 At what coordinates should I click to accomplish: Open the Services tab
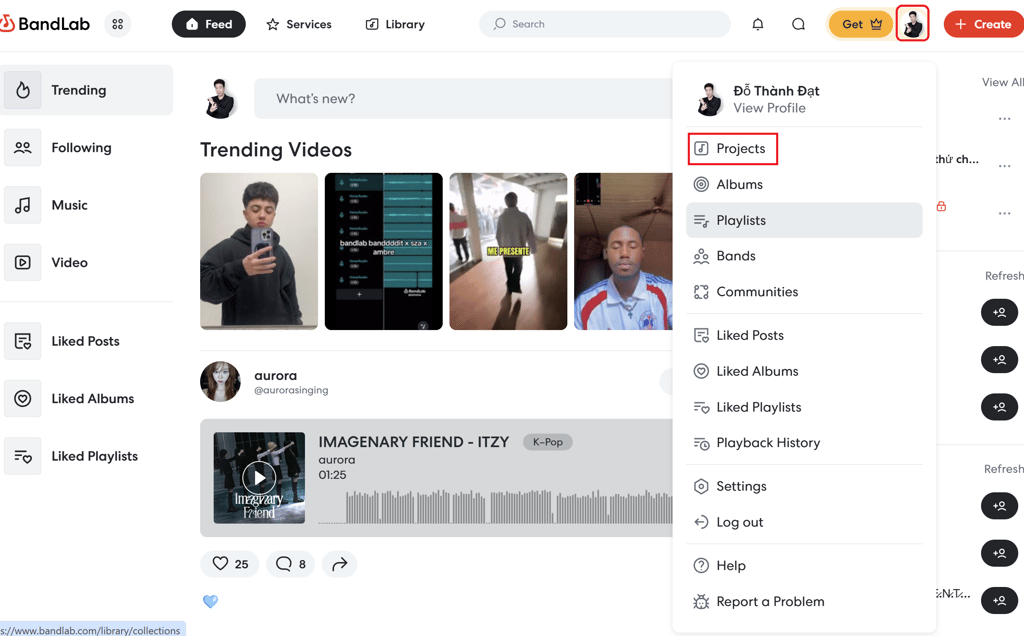click(x=299, y=24)
